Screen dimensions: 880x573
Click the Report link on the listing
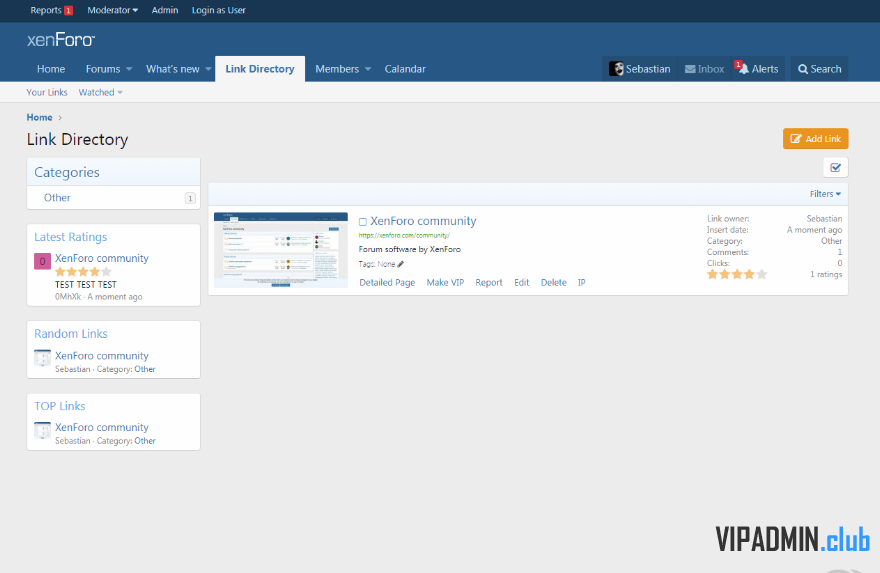[489, 282]
